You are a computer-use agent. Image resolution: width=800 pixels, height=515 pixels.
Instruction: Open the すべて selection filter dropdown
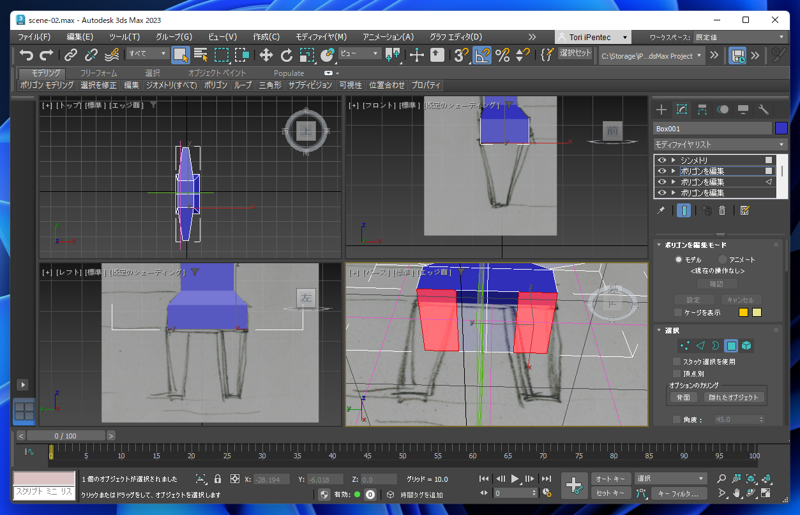[147, 53]
